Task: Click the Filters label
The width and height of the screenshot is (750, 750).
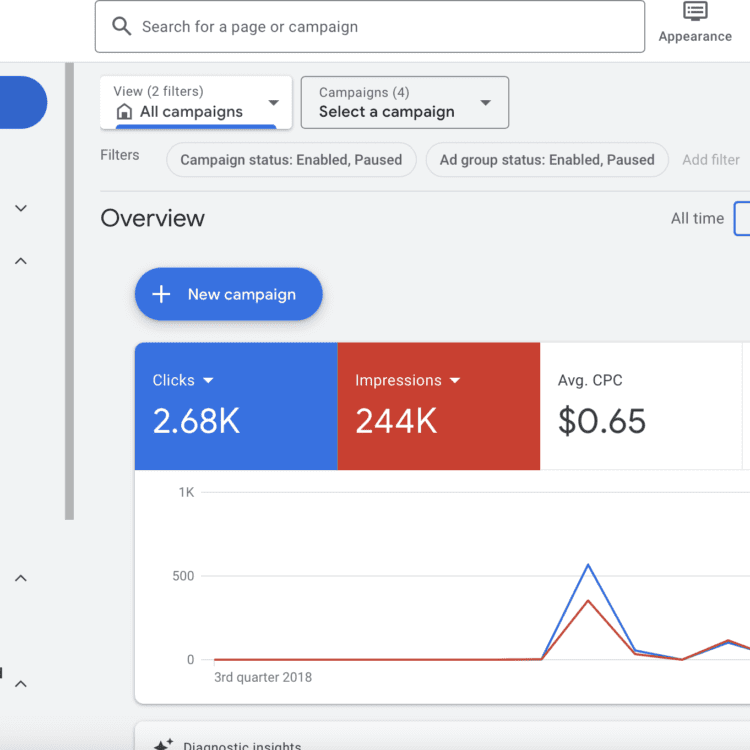Action: tap(120, 155)
